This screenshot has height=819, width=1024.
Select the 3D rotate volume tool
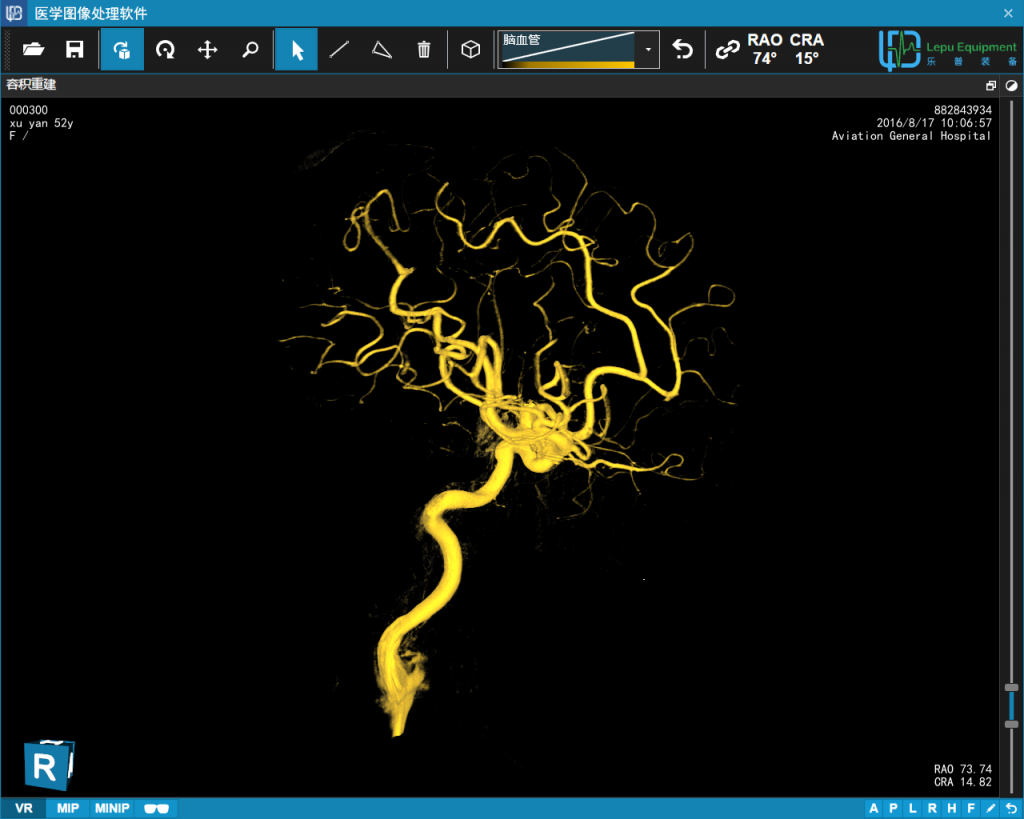pos(122,49)
